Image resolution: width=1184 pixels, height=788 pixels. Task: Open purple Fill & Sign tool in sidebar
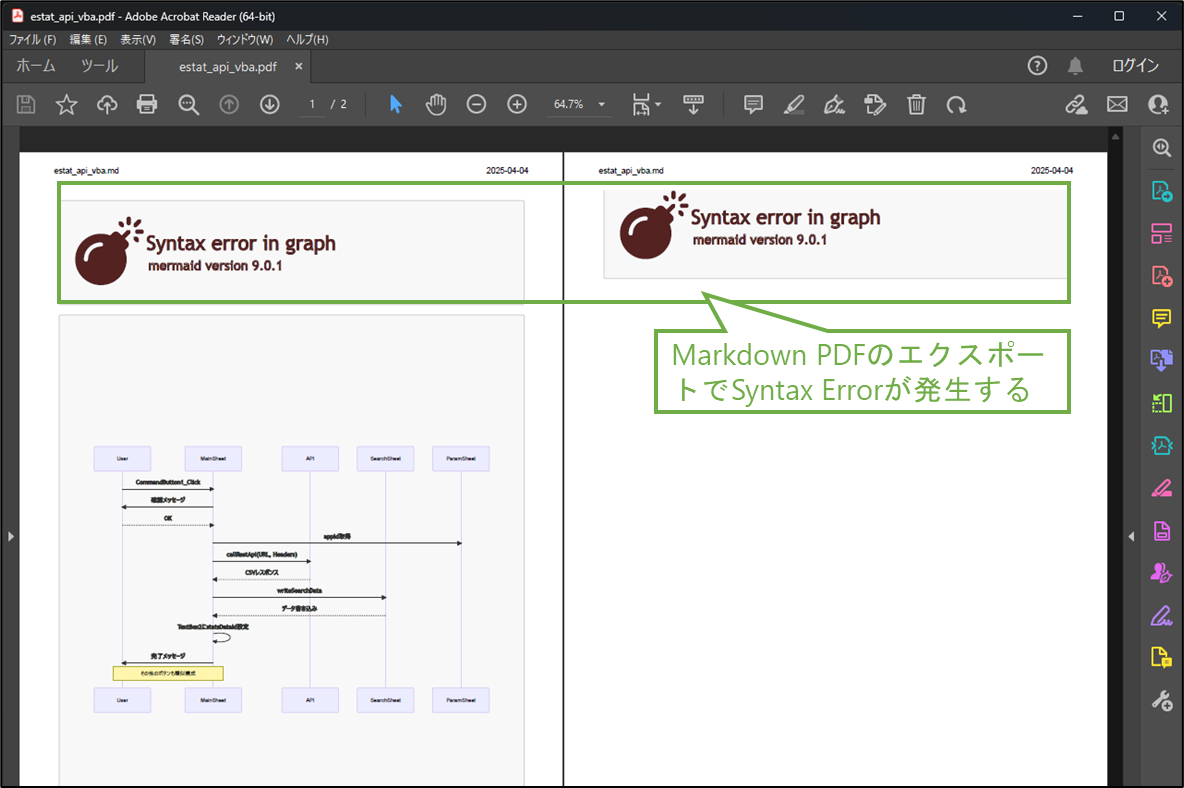coord(1162,616)
